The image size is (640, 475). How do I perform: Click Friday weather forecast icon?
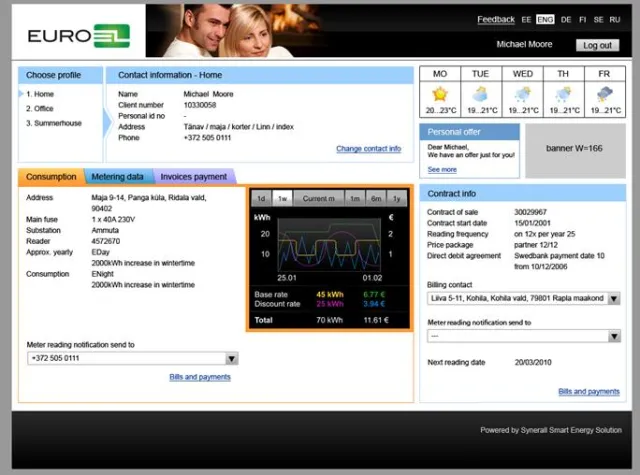click(604, 94)
